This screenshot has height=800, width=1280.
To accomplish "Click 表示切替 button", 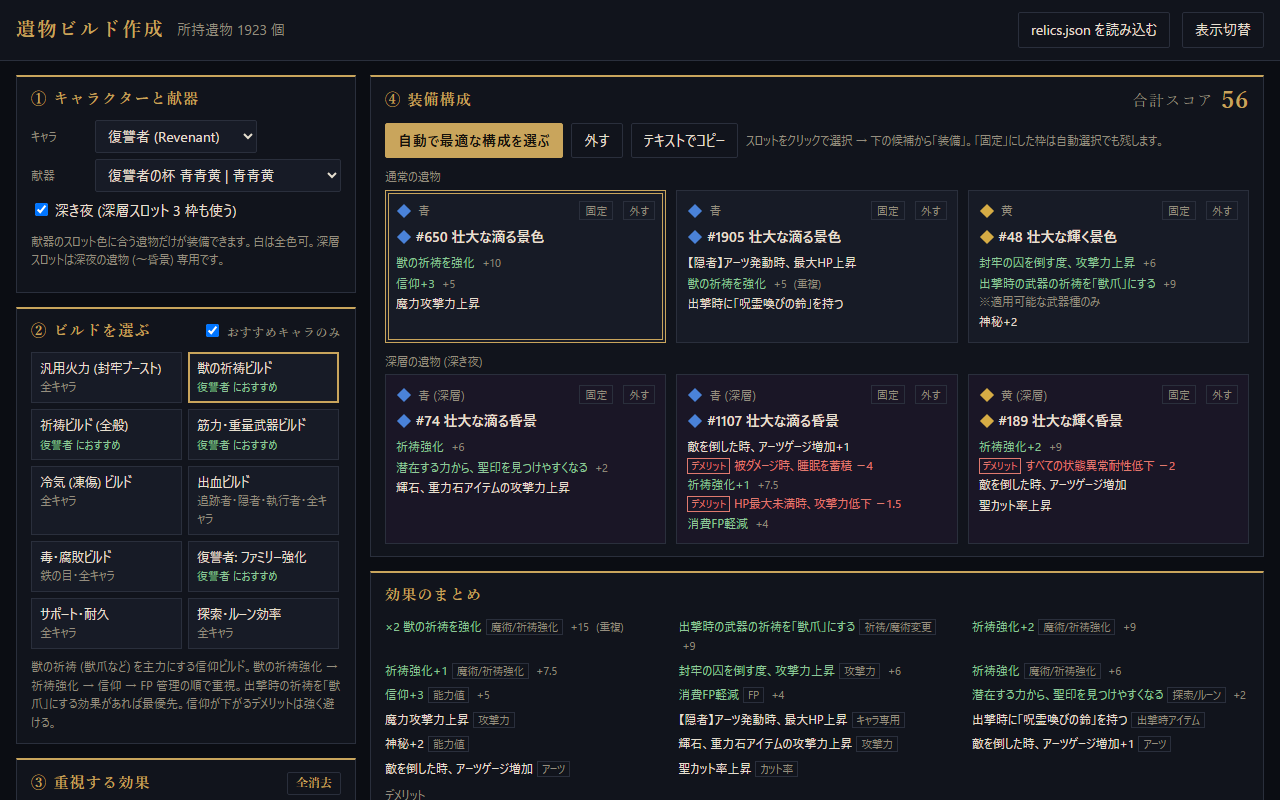I will point(1223,30).
